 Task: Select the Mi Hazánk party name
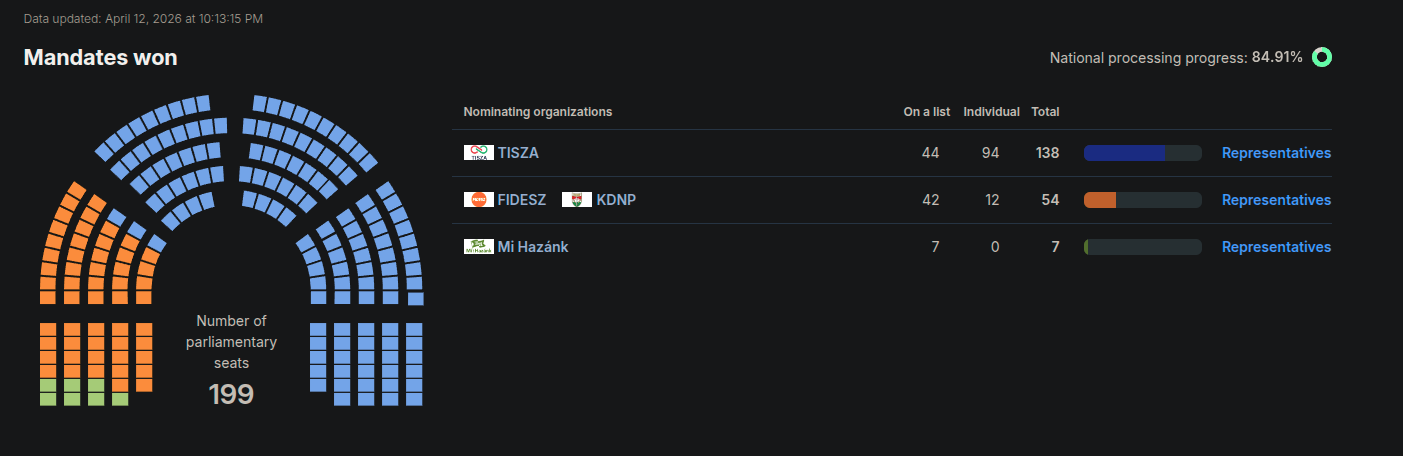[533, 247]
